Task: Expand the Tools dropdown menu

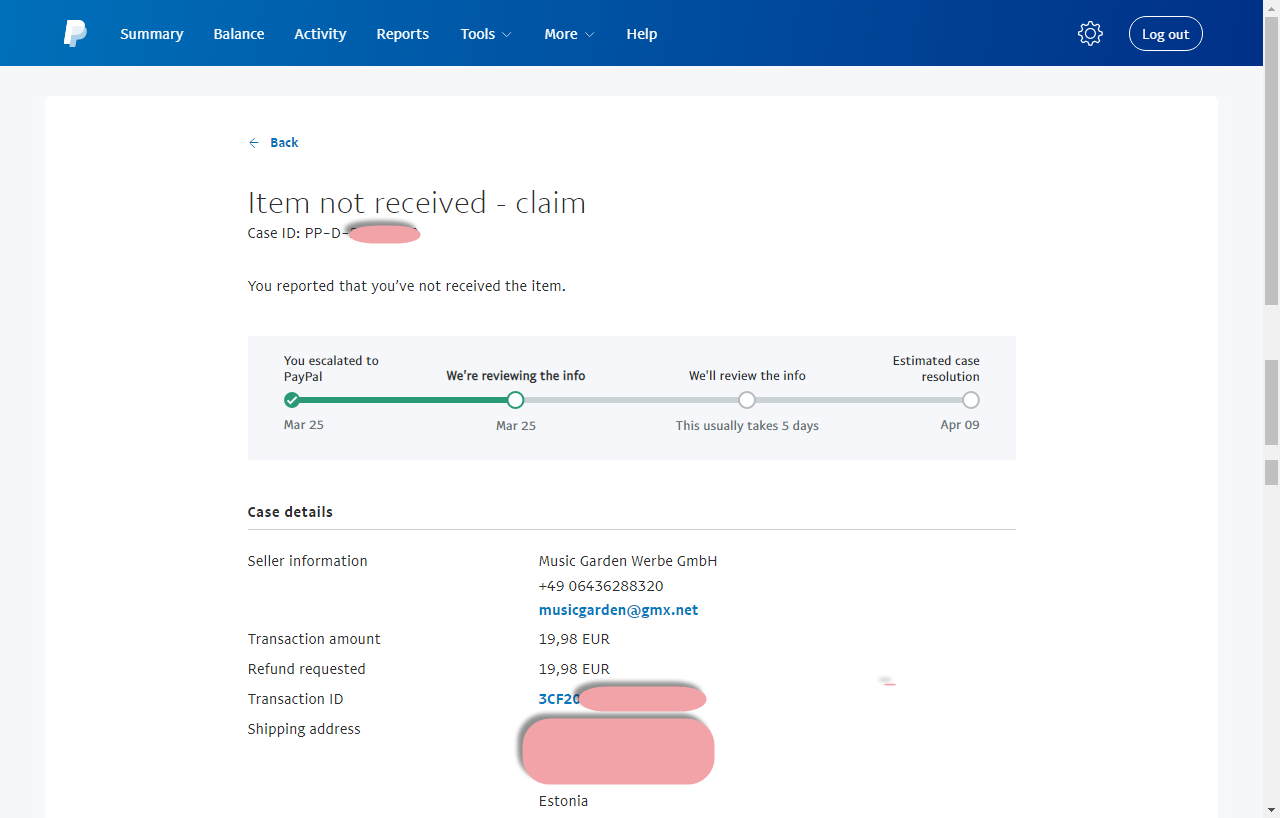Action: pyautogui.click(x=486, y=34)
